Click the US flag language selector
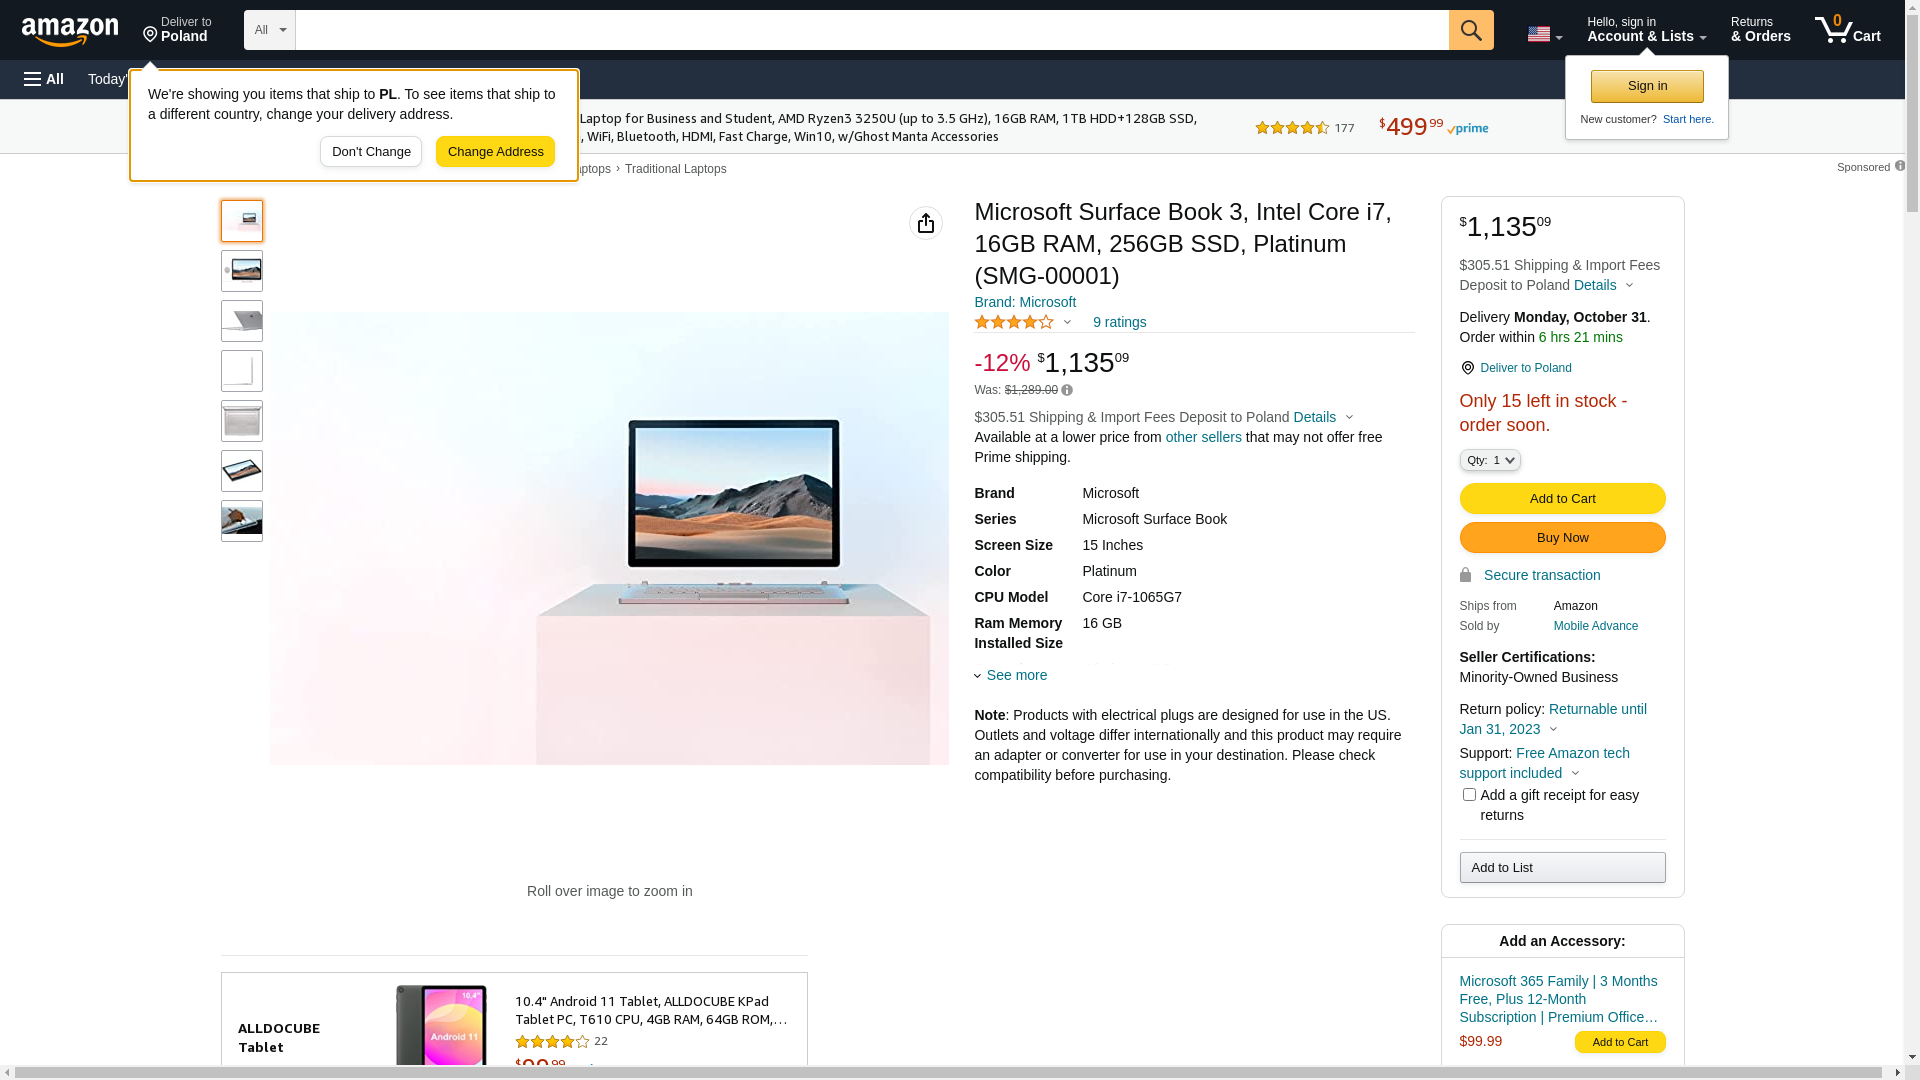Image resolution: width=1920 pixels, height=1080 pixels. tap(1543, 34)
